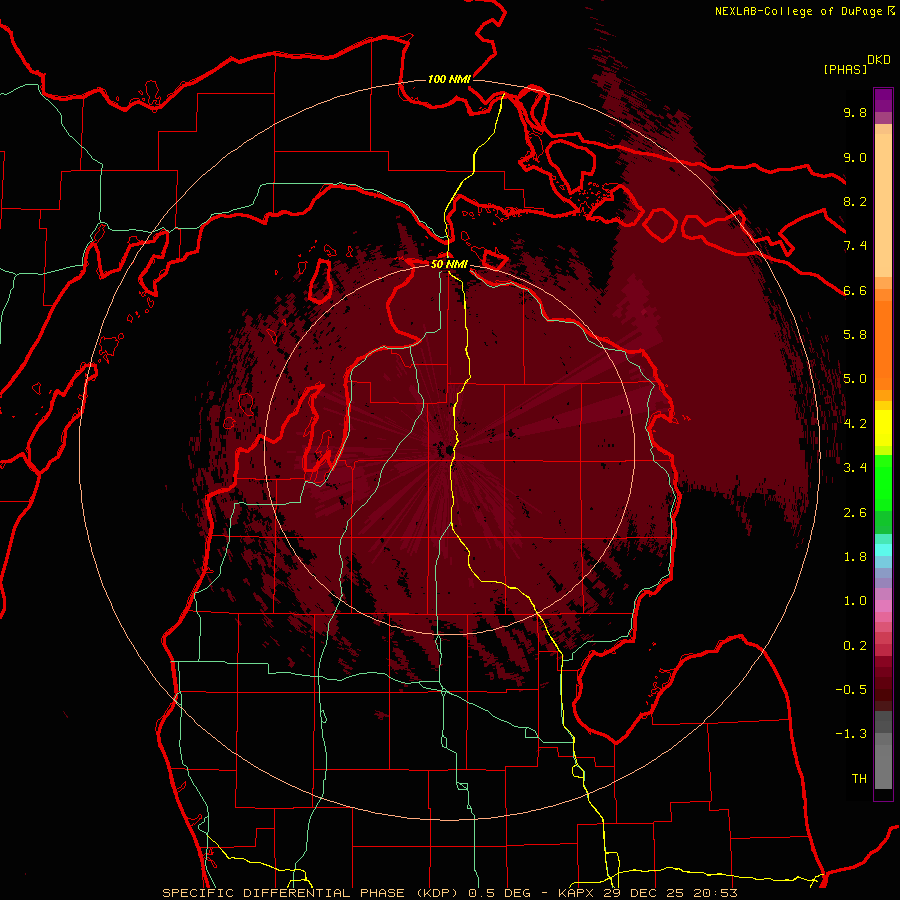
Task: Click the 9.0 color scale label
Action: pyautogui.click(x=855, y=158)
